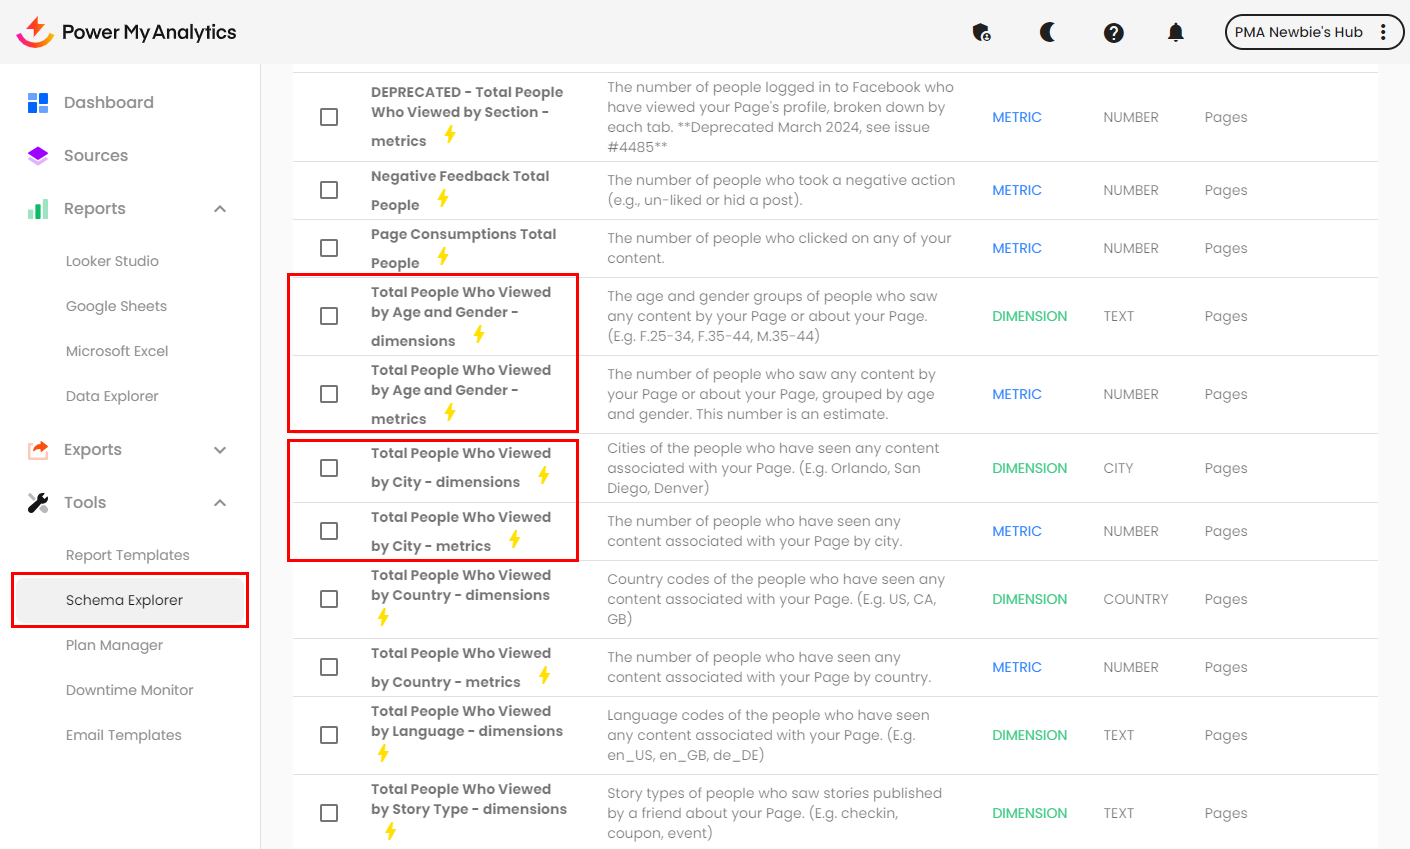The height and width of the screenshot is (849, 1410).
Task: Collapse the Reports section chevron
Action: pos(220,209)
